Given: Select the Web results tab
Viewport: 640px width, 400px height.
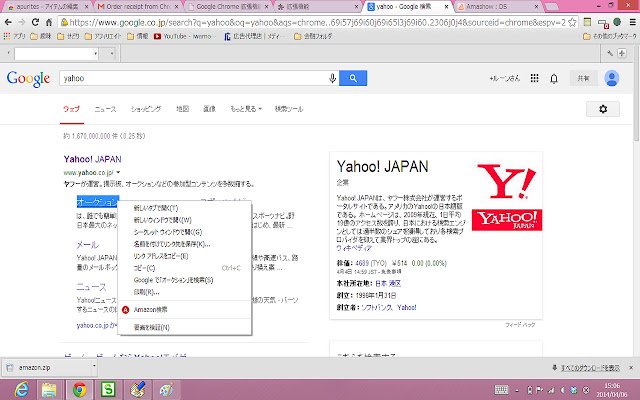Looking at the screenshot, I should point(71,109).
